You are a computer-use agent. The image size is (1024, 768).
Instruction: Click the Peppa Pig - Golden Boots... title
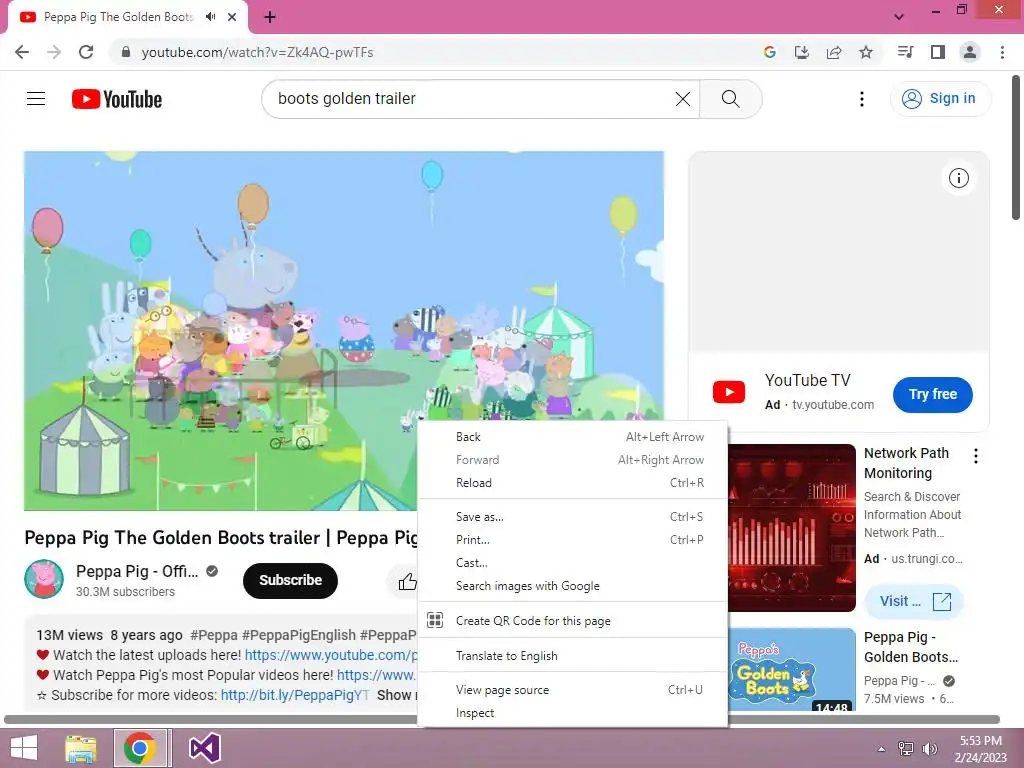pyautogui.click(x=911, y=647)
